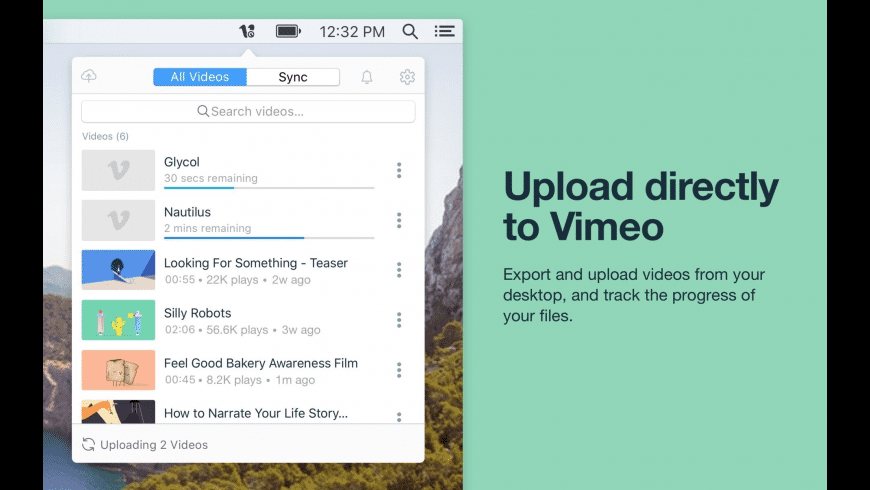Switch to All Videos tab
The height and width of the screenshot is (490, 870).
pos(200,77)
